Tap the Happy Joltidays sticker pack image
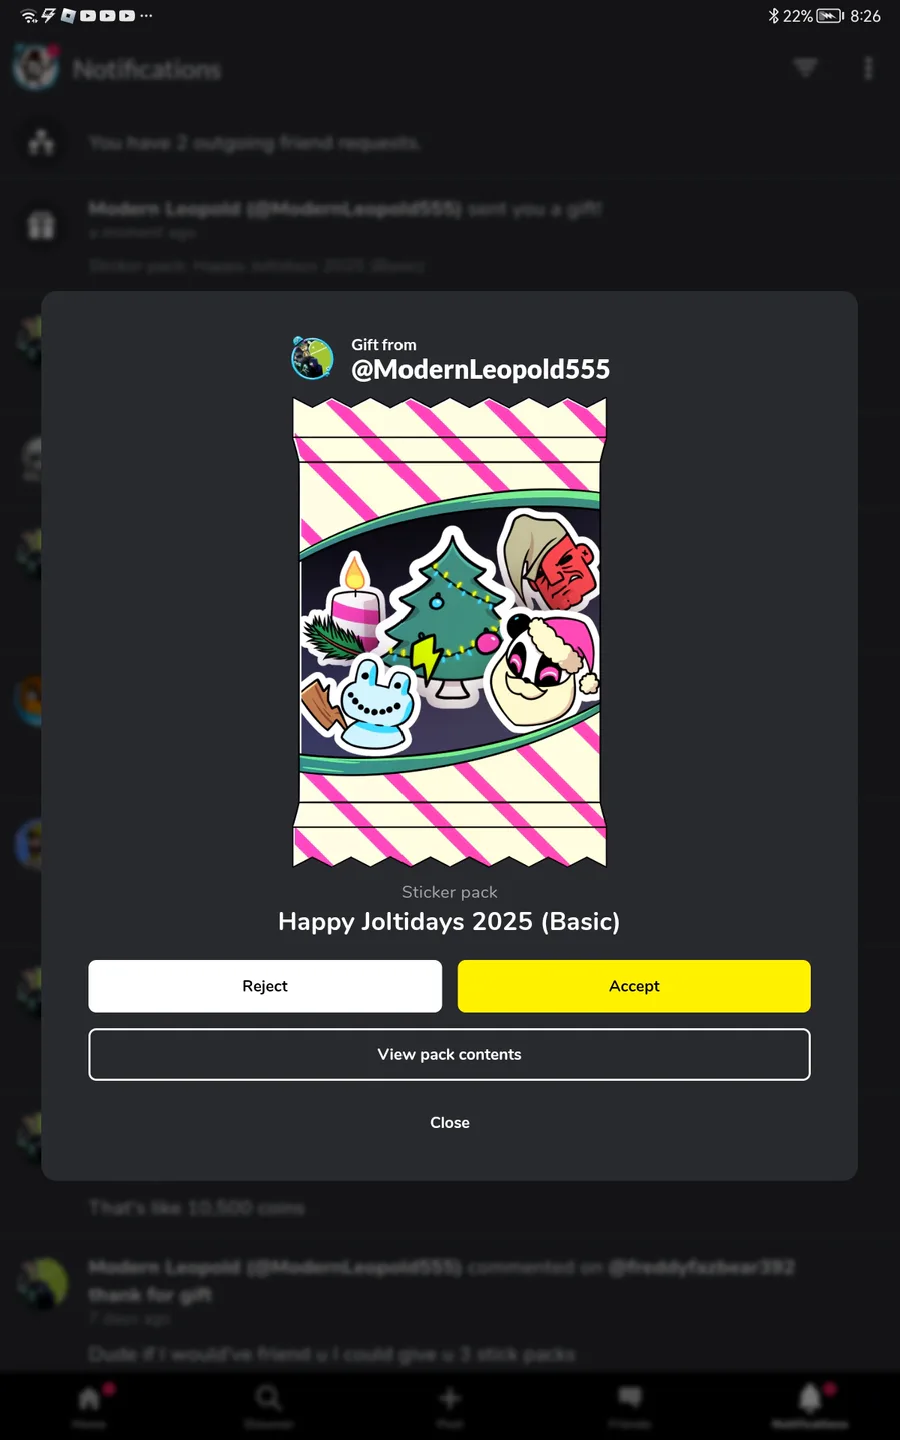The image size is (900, 1440). coord(449,632)
